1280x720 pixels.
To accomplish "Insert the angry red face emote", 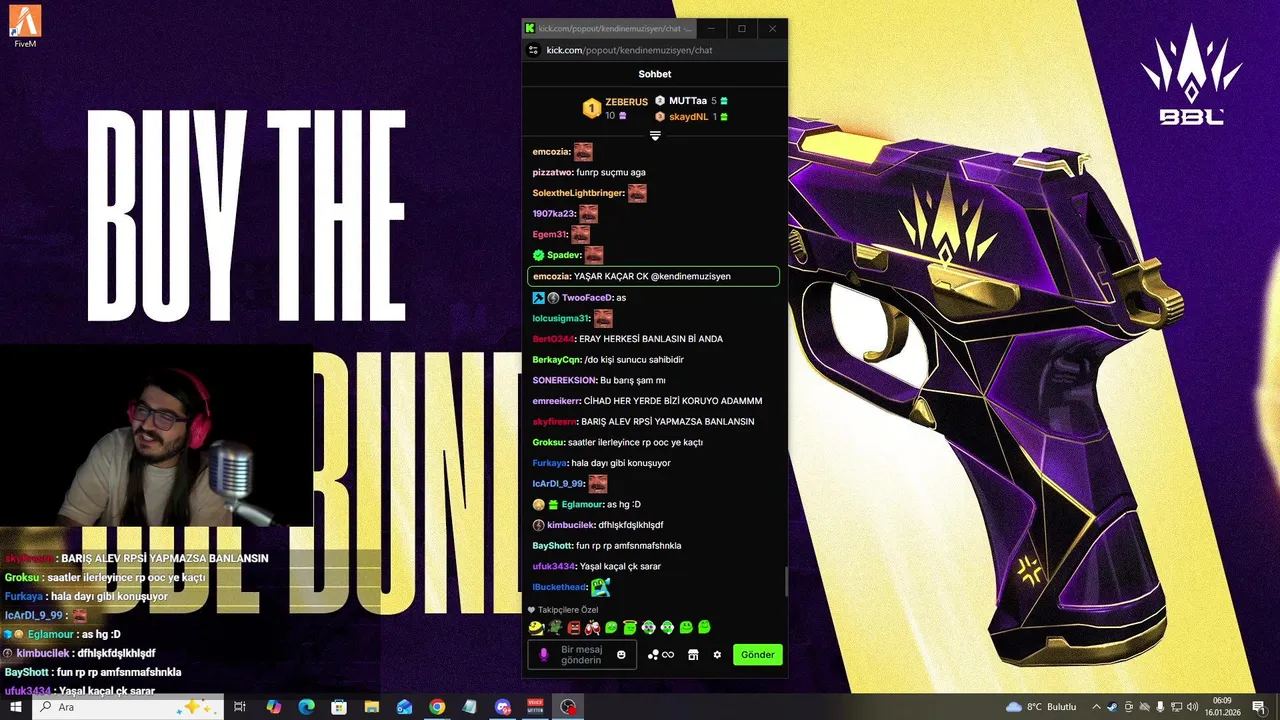I will [574, 627].
